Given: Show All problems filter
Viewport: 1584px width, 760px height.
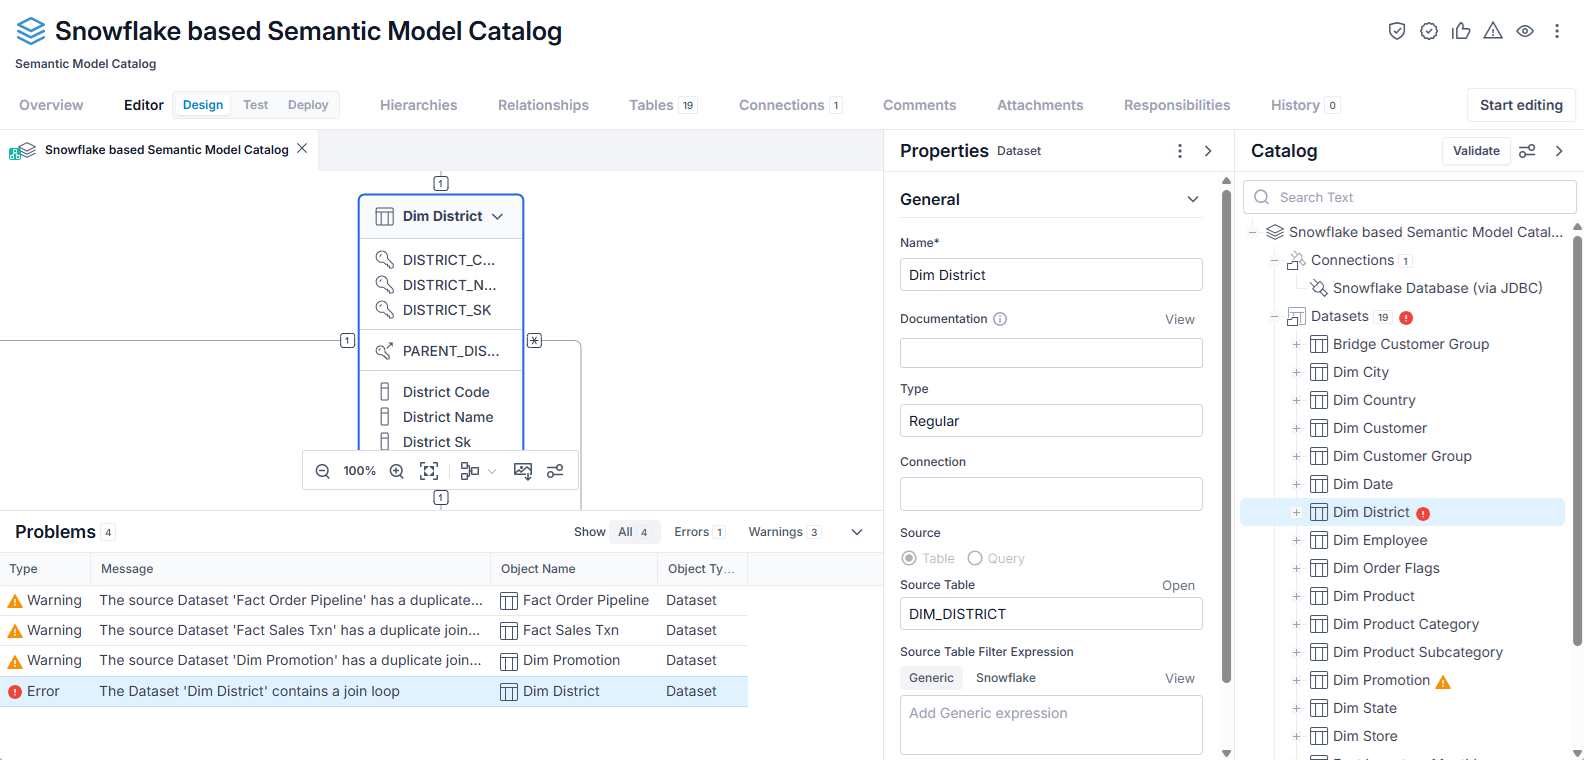Looking at the screenshot, I should (634, 532).
